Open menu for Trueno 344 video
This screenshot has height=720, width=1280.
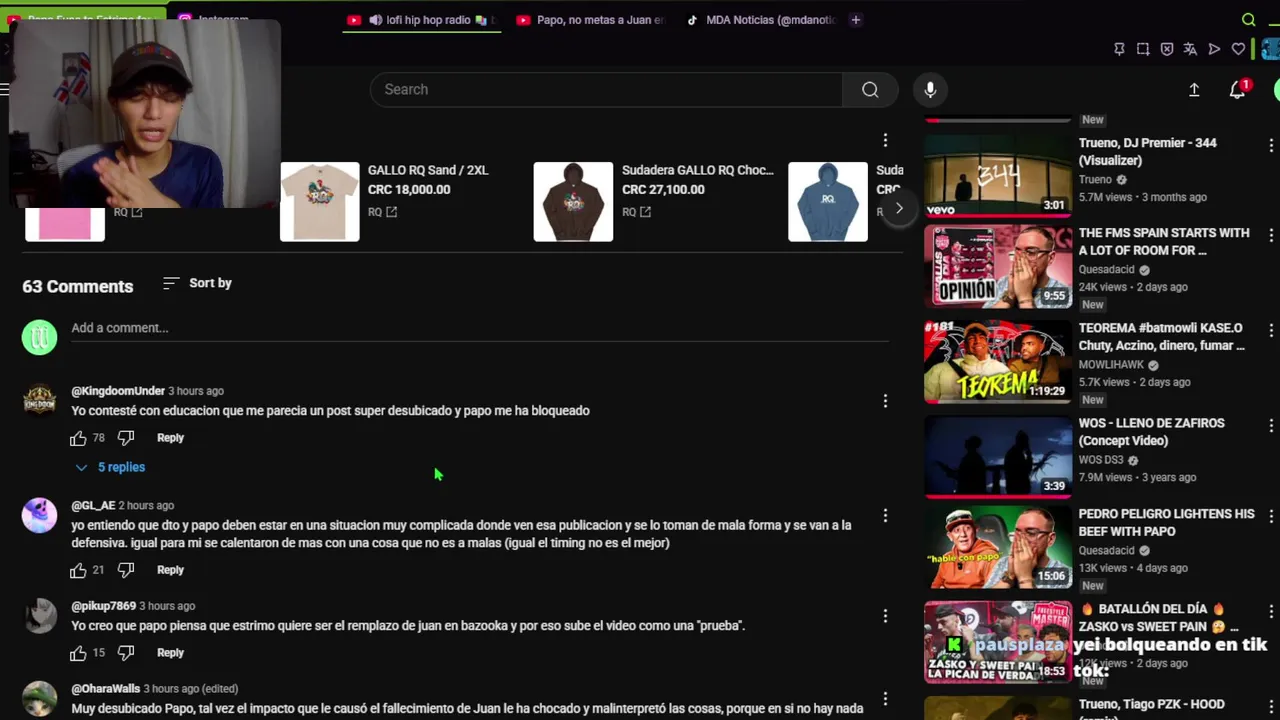[1271, 146]
